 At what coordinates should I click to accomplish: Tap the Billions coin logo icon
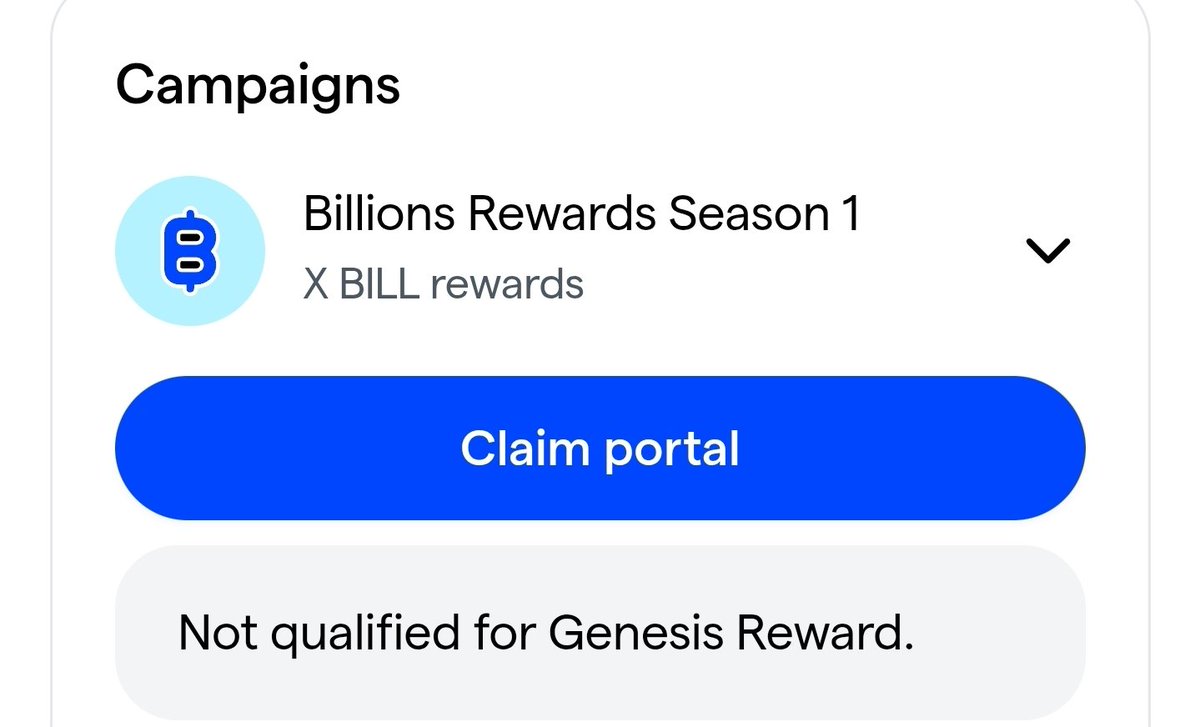(x=190, y=251)
